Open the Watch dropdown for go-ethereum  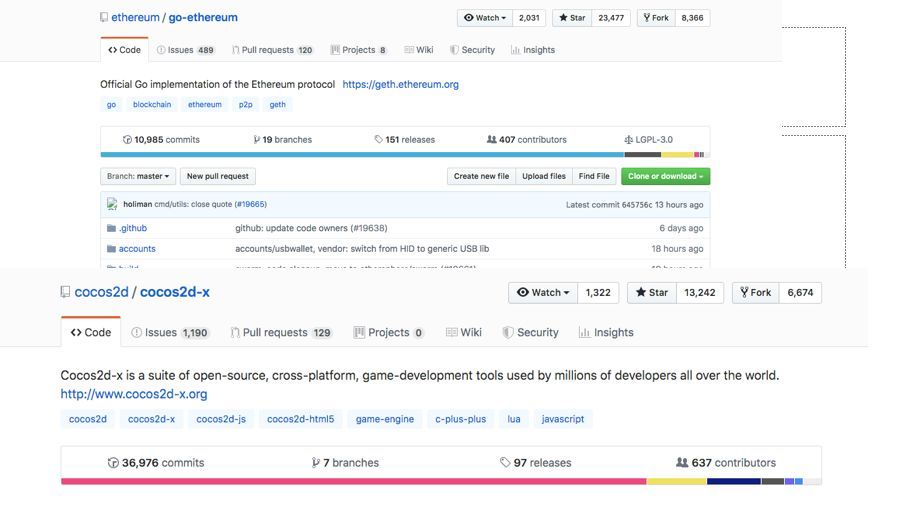[x=485, y=18]
